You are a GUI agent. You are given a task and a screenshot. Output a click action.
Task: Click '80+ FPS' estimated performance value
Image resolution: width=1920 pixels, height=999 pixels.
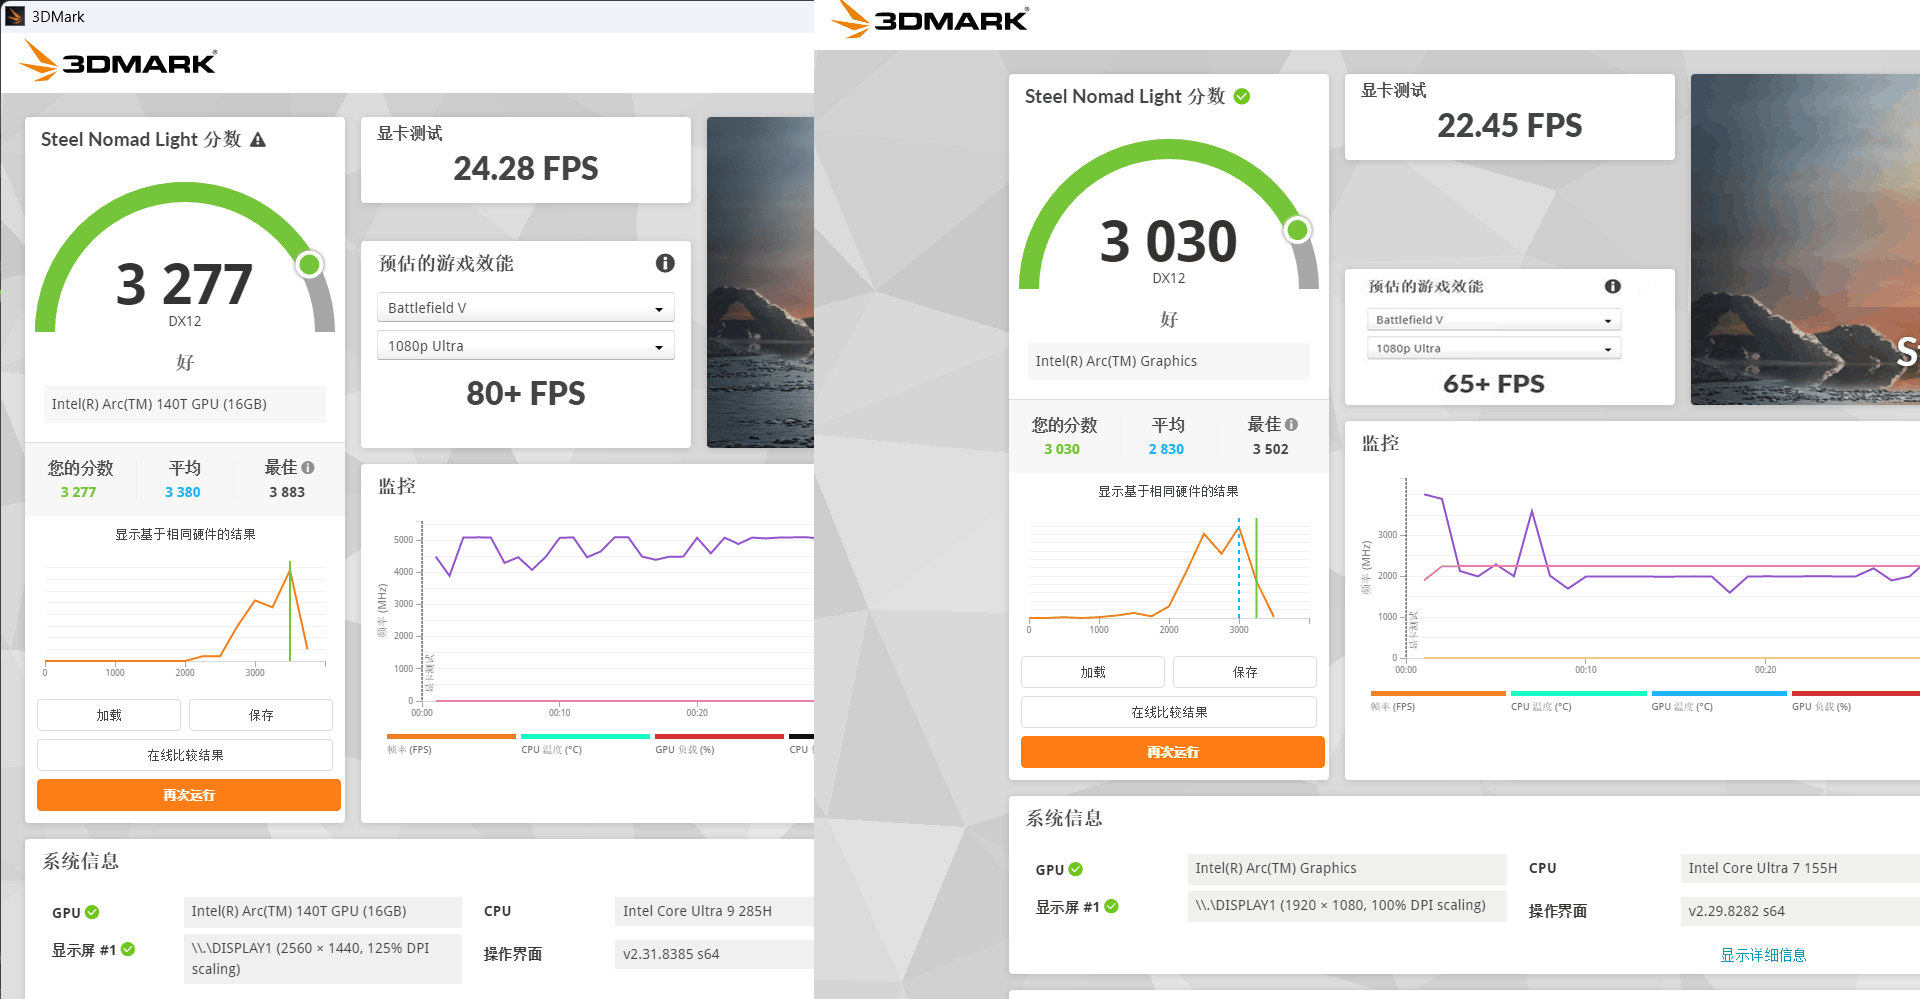(526, 393)
